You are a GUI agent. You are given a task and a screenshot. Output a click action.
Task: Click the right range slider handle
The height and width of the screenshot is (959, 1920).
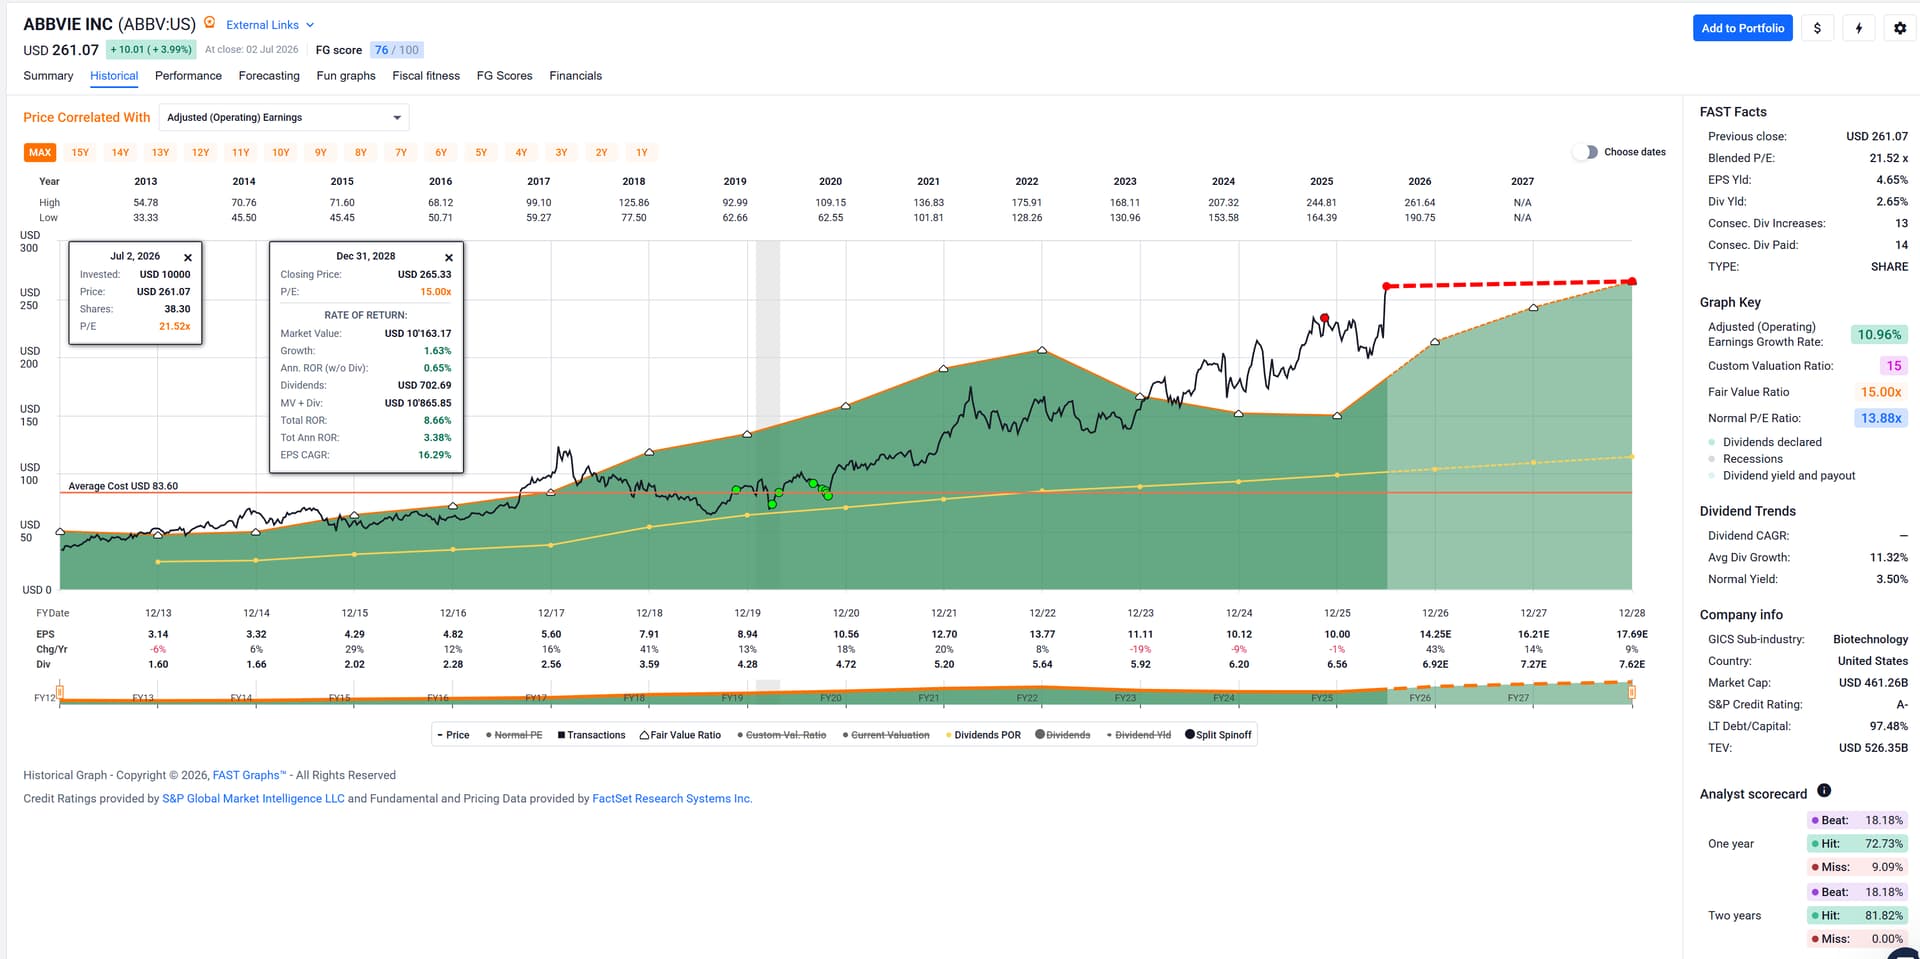1632,691
